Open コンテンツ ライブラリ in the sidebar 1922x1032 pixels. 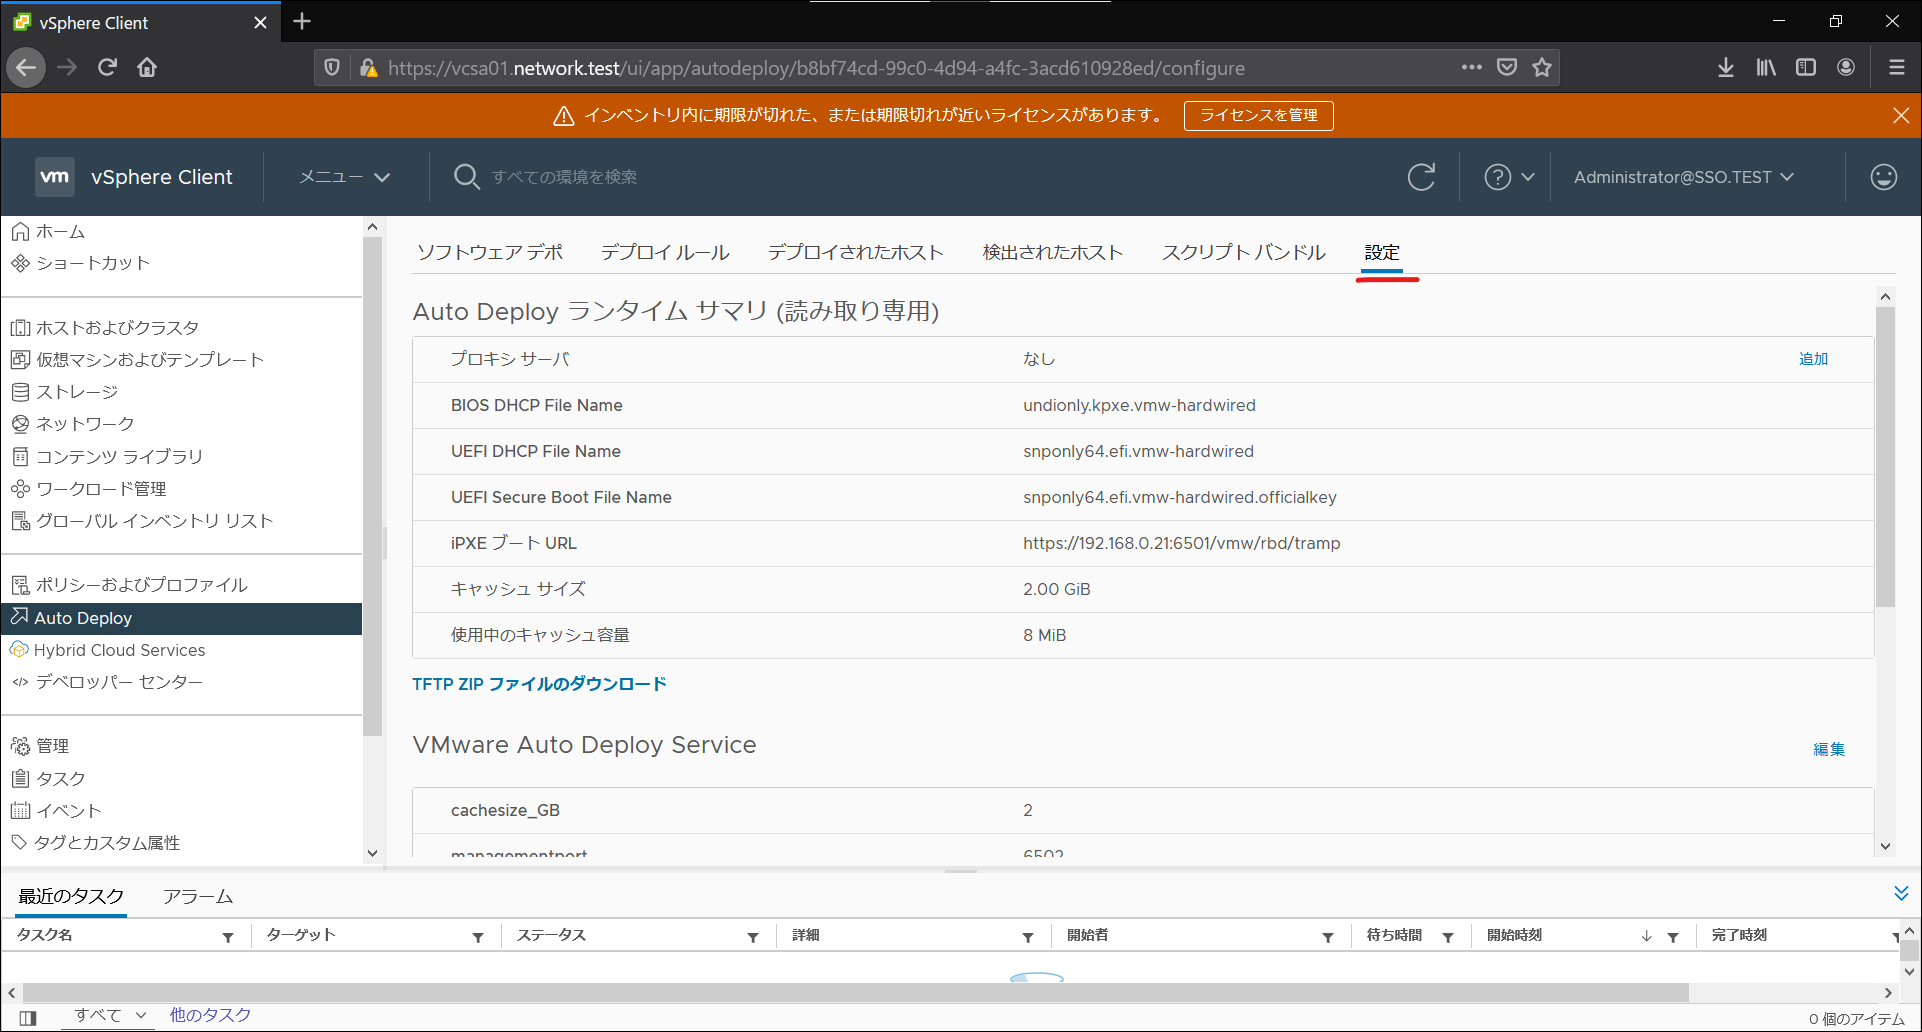click(x=106, y=456)
